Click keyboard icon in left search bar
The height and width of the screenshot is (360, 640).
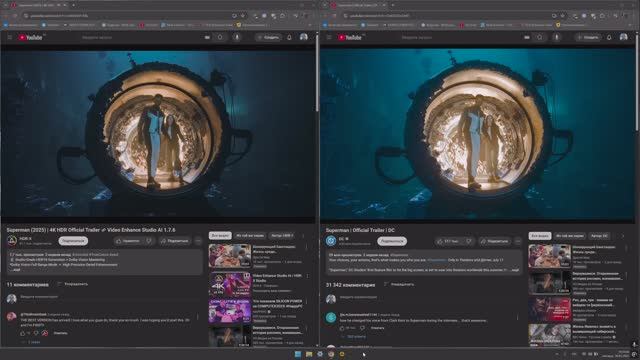(207, 38)
